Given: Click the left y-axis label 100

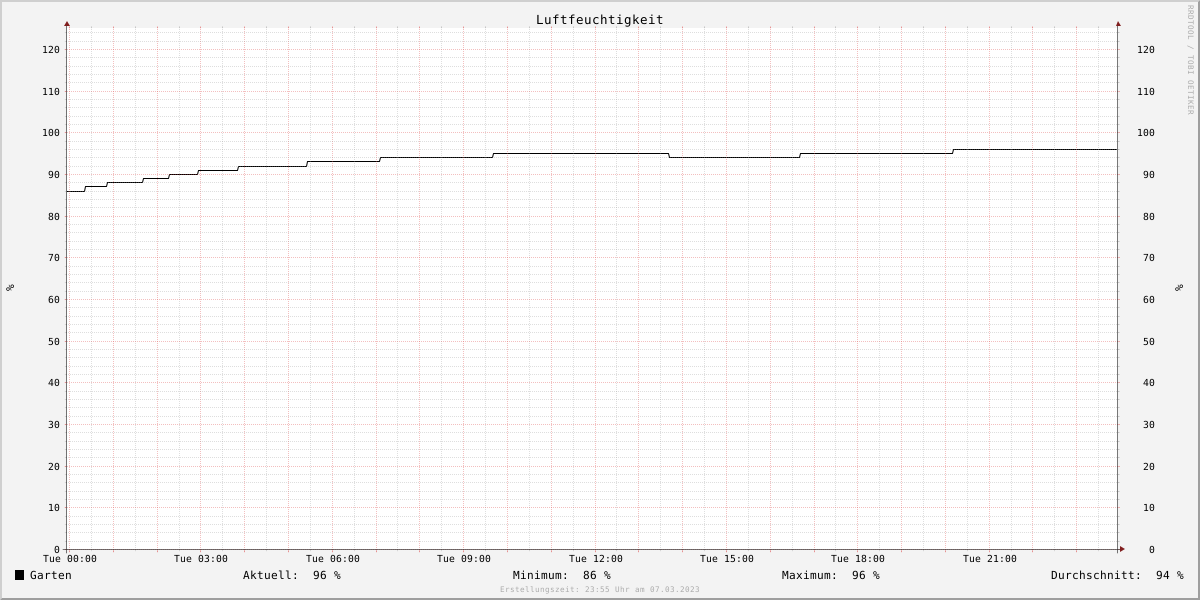Looking at the screenshot, I should pos(51,133).
